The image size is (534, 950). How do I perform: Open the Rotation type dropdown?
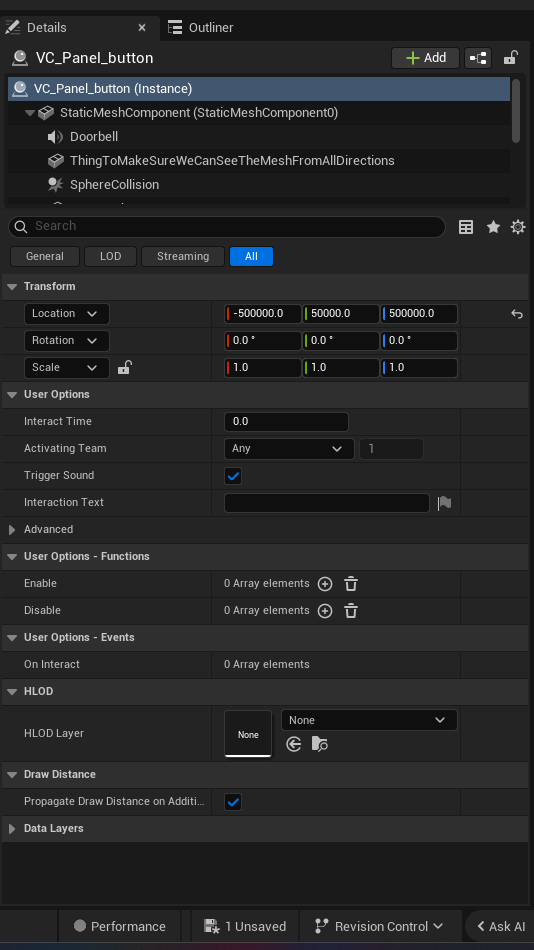[67, 340]
